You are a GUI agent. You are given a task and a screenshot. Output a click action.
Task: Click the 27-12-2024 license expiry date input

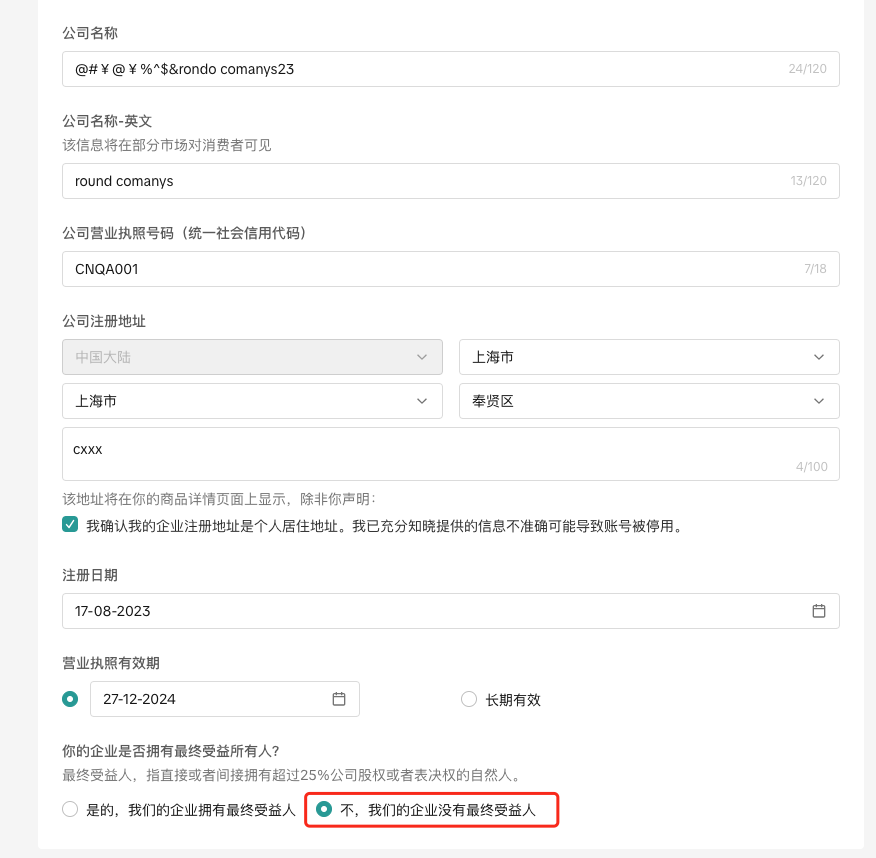pyautogui.click(x=210, y=699)
